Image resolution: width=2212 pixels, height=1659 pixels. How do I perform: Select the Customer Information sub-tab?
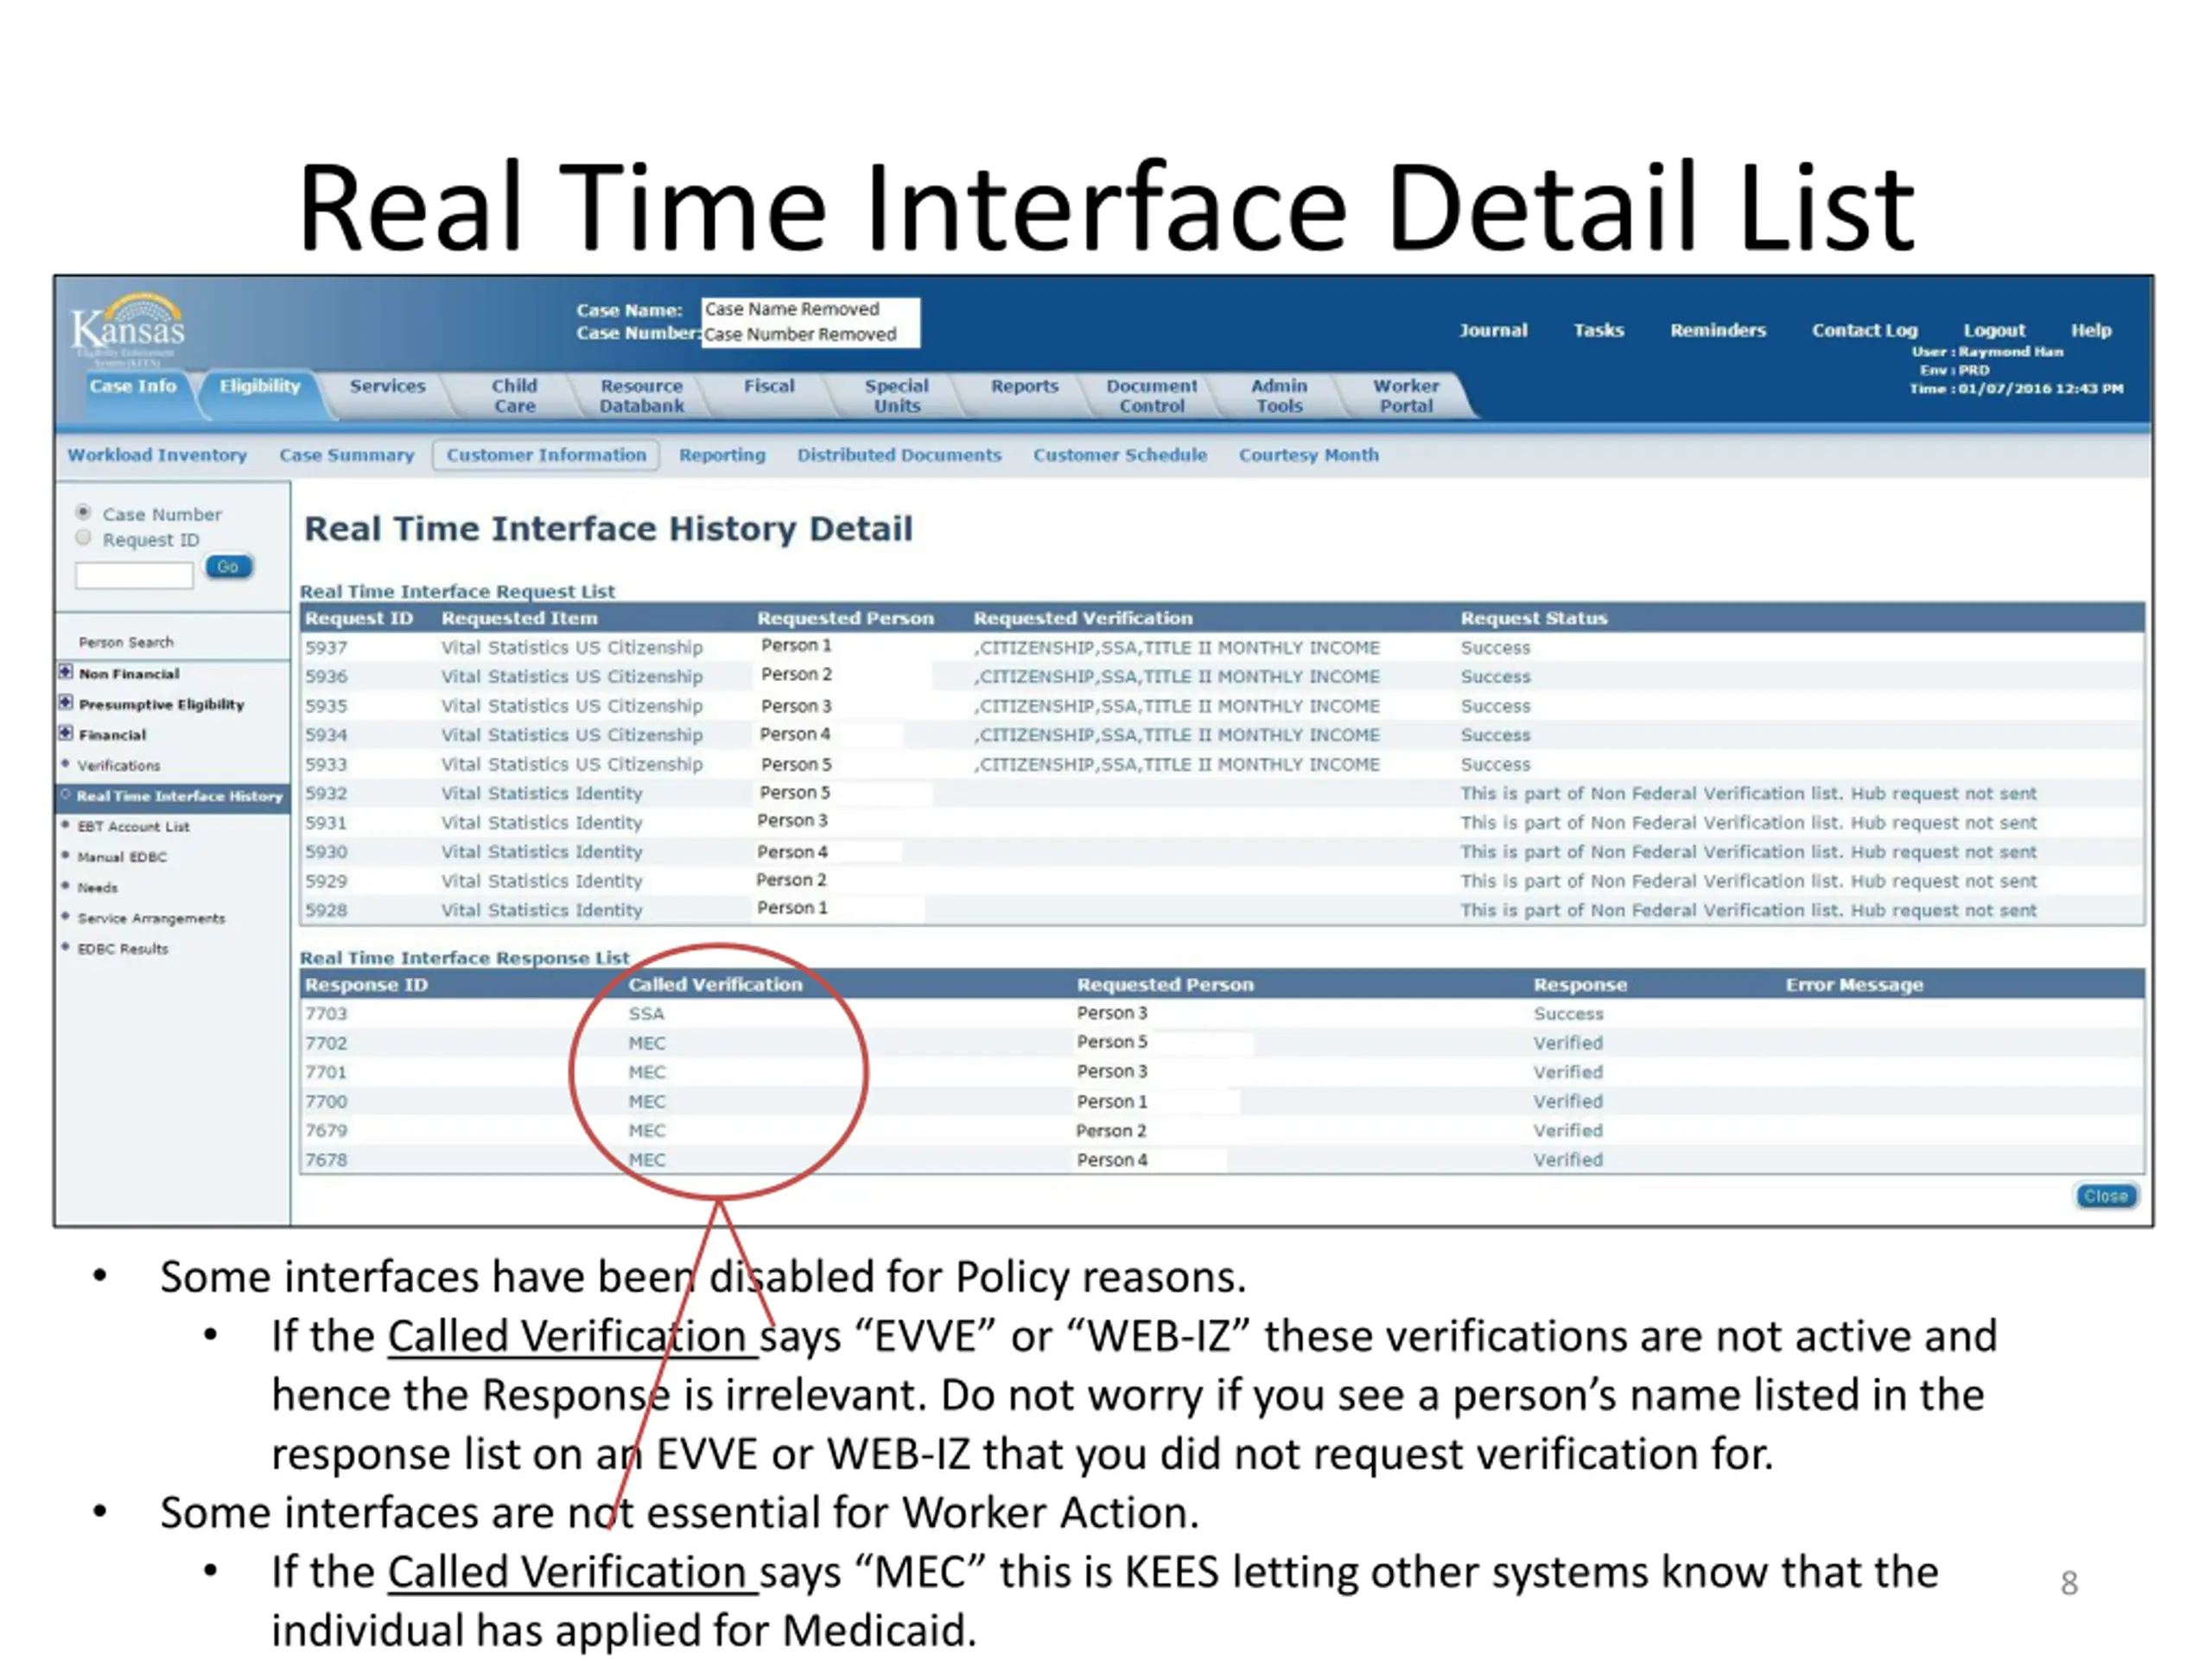click(x=546, y=455)
